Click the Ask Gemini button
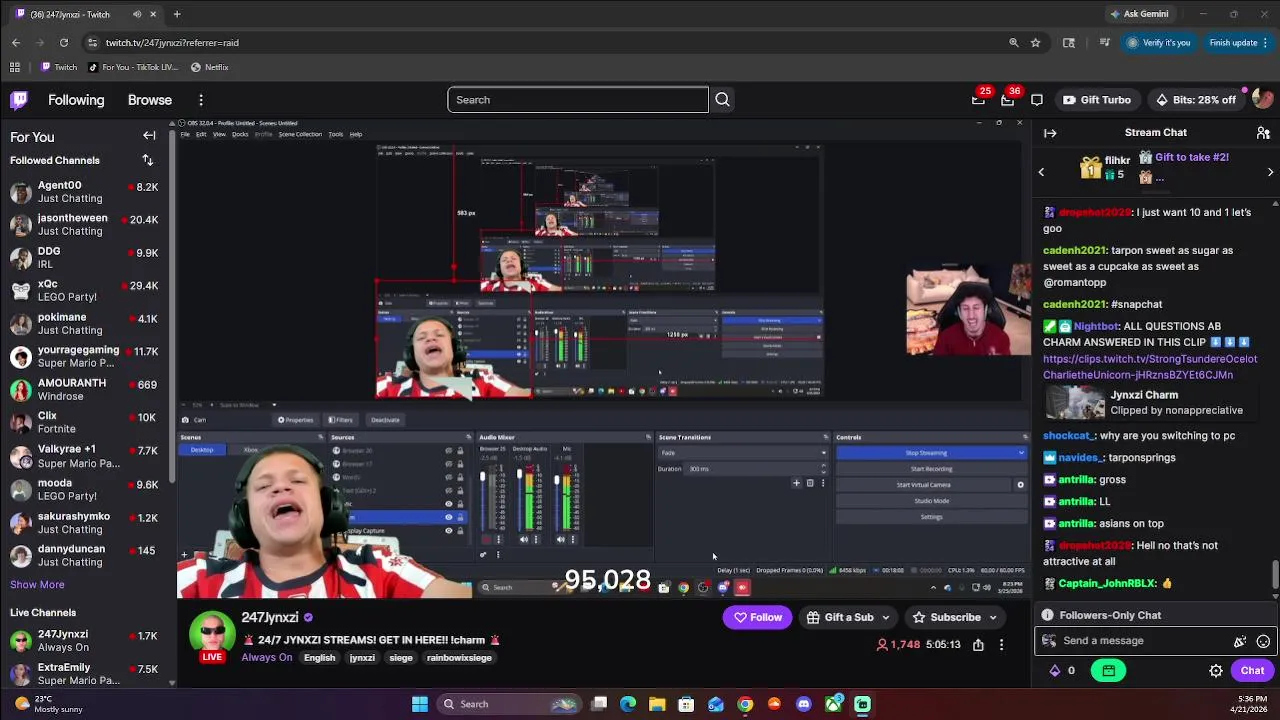The width and height of the screenshot is (1280, 720). coord(1138,14)
